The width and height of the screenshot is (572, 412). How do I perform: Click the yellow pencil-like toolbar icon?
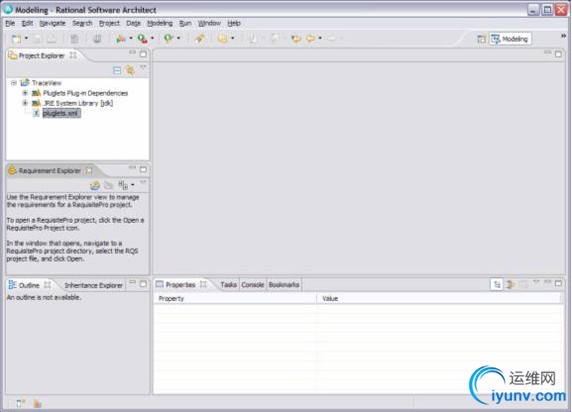(199, 38)
